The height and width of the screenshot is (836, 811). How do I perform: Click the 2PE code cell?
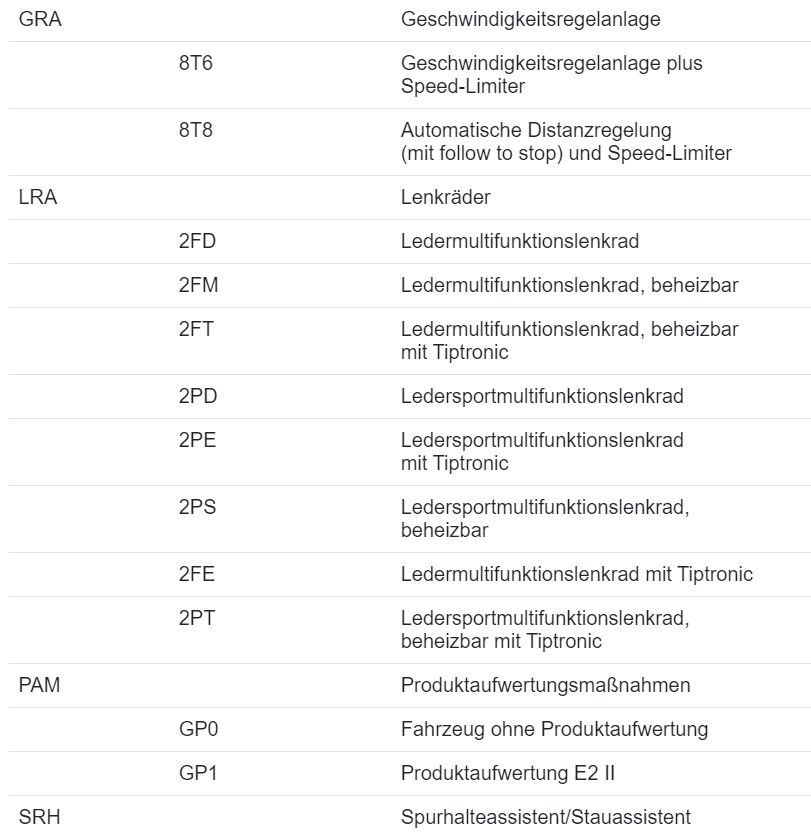197,440
